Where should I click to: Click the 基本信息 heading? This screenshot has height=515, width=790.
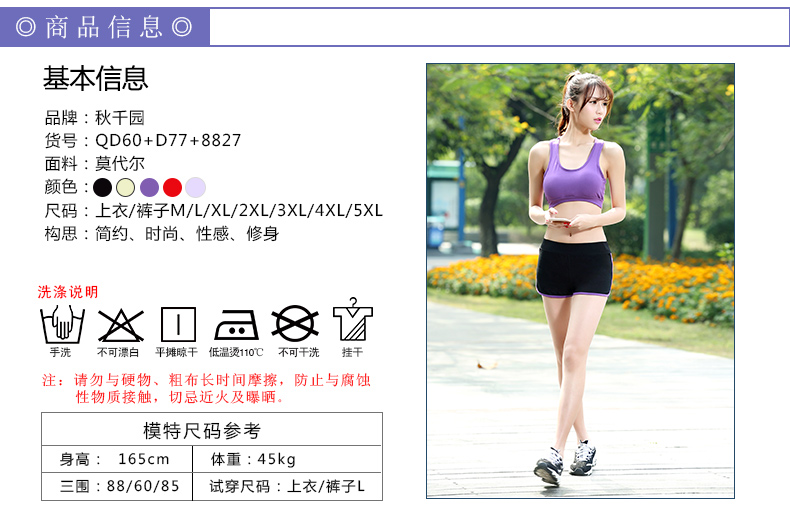96,79
